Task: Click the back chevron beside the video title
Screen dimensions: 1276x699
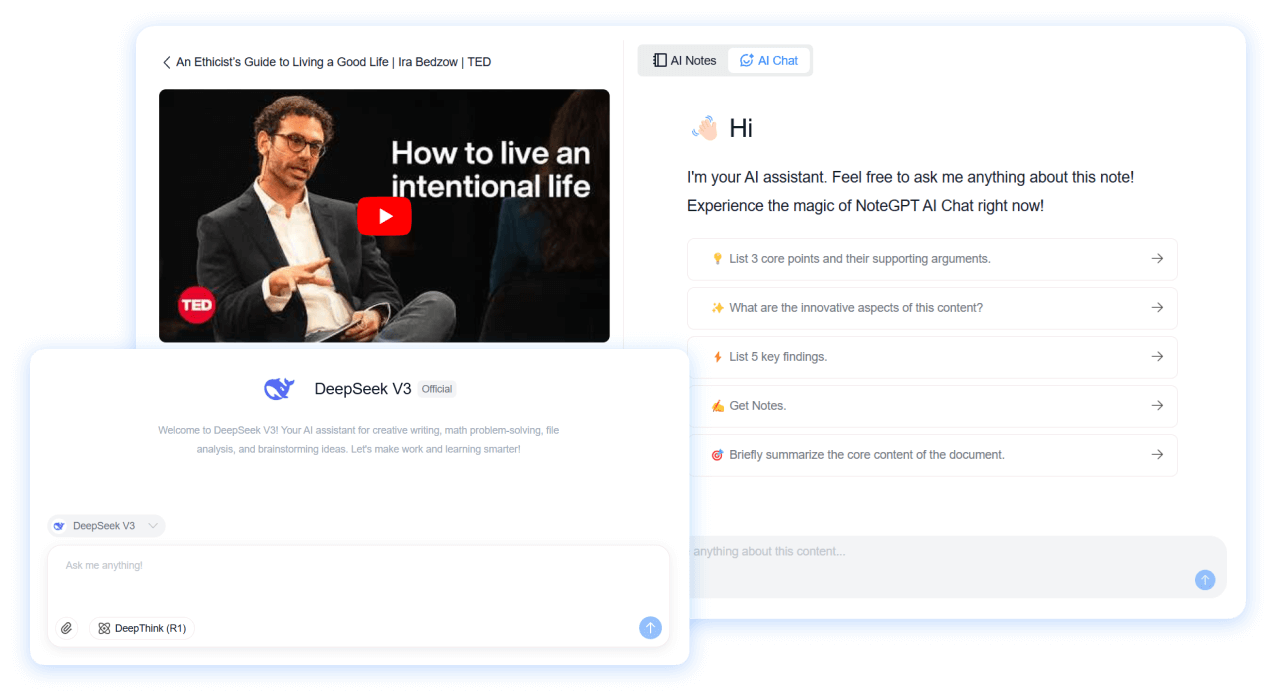Action: (x=166, y=62)
